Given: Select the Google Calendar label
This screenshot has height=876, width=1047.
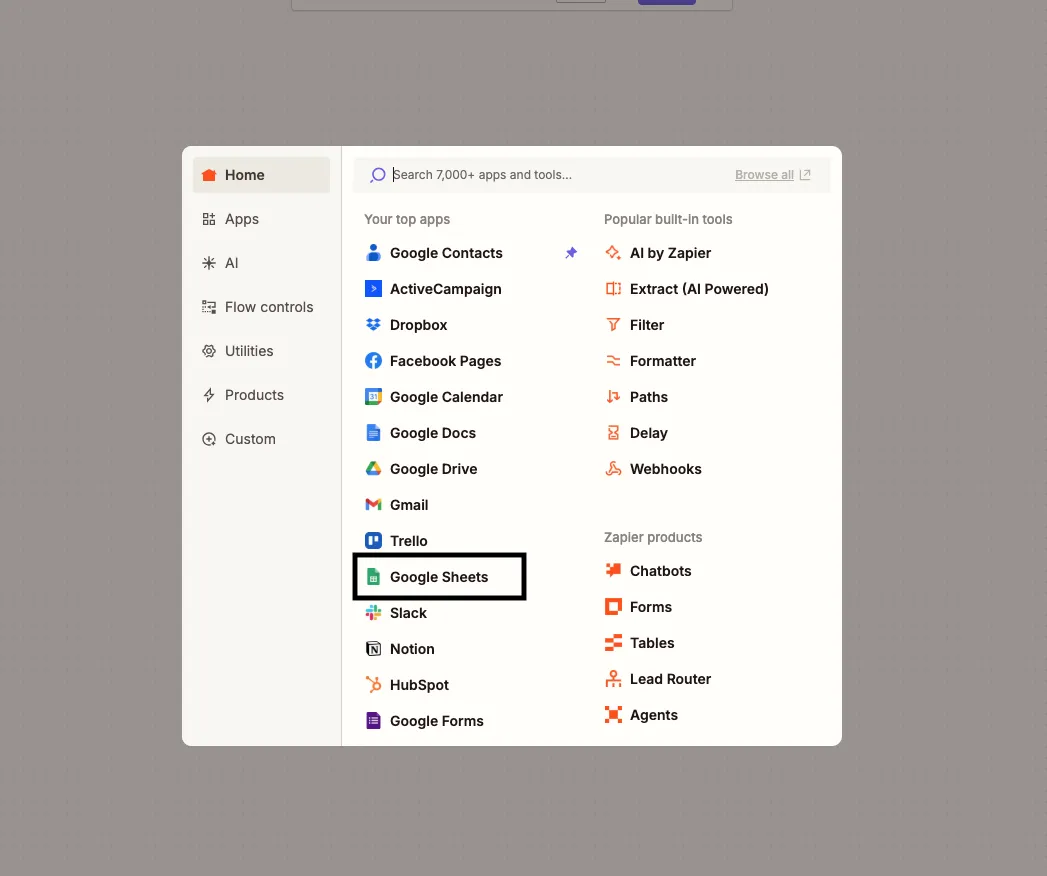Looking at the screenshot, I should 446,397.
